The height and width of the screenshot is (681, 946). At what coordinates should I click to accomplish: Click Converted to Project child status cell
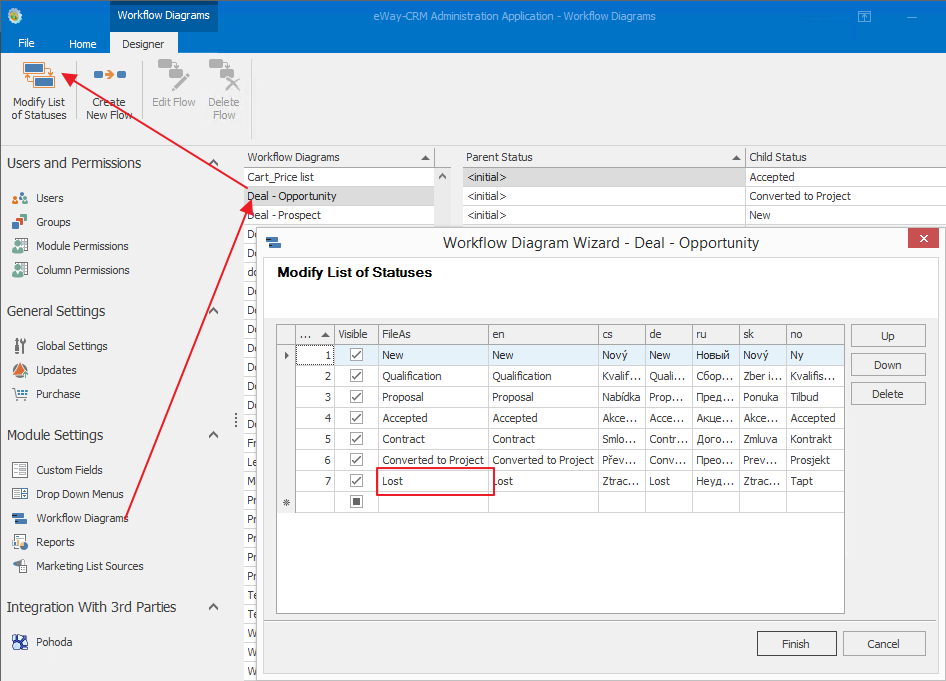845,196
